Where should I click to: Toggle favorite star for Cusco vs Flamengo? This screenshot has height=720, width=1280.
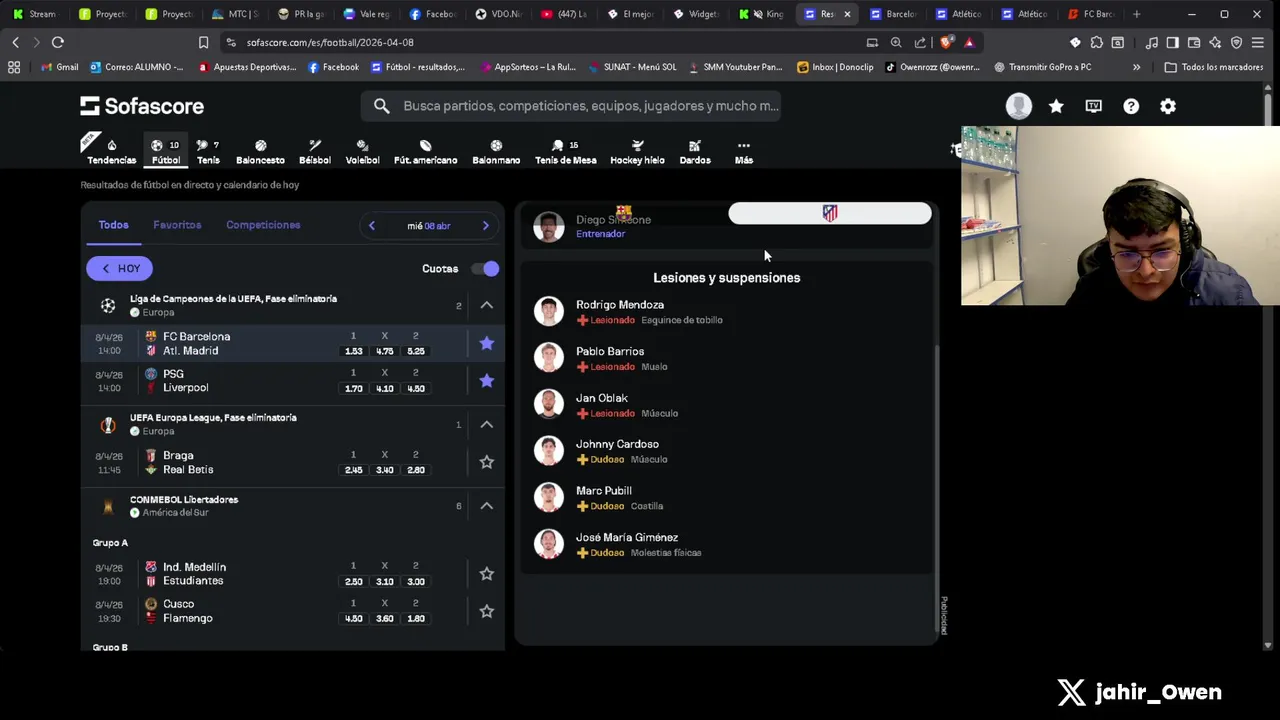pyautogui.click(x=486, y=610)
